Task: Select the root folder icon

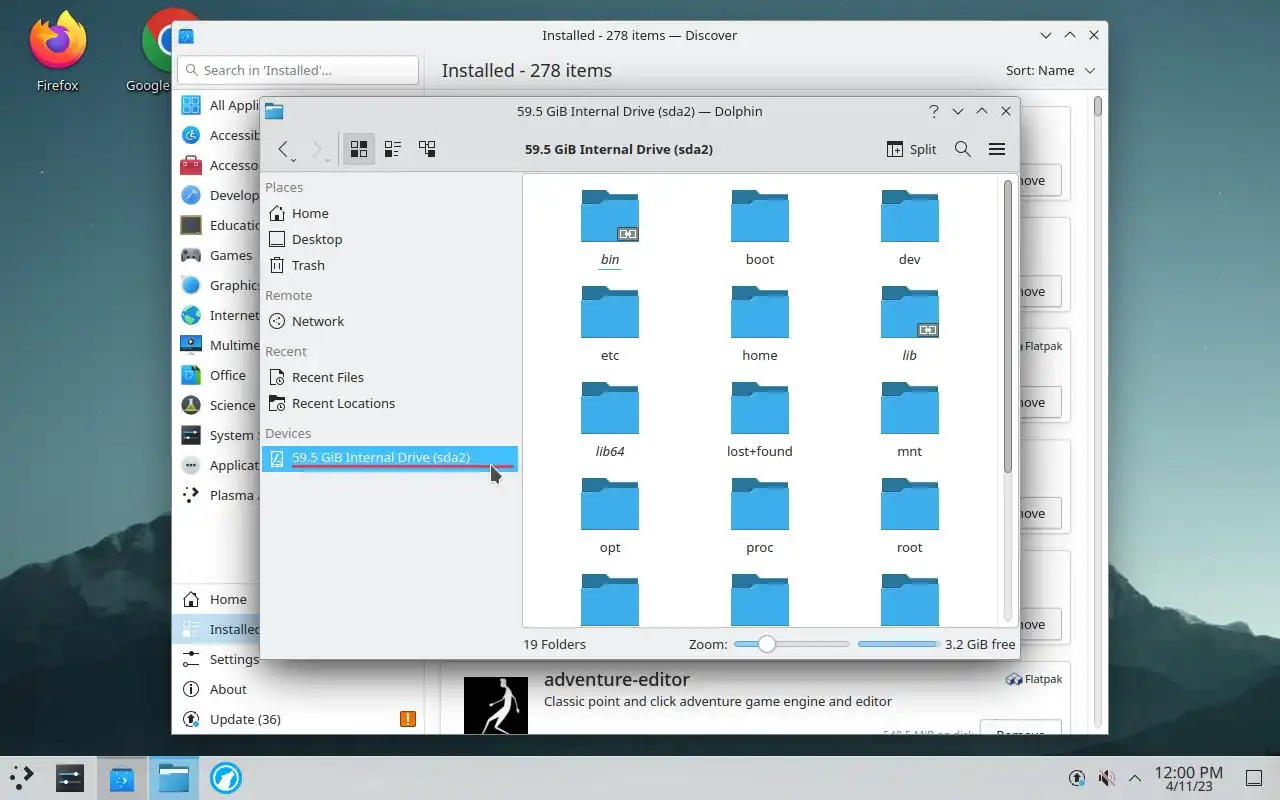Action: pyautogui.click(x=910, y=504)
